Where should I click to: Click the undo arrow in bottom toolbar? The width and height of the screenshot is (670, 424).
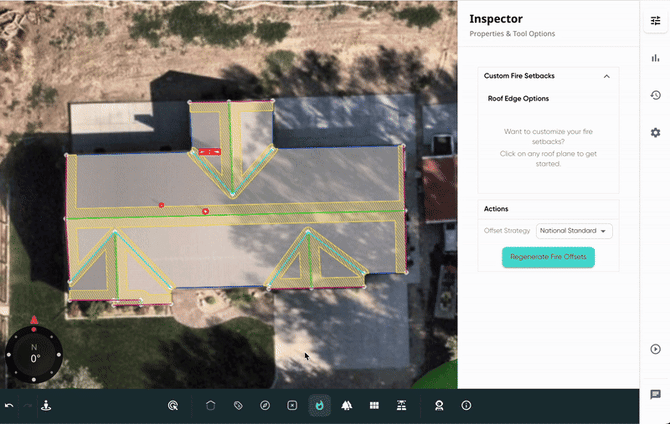pyautogui.click(x=9, y=406)
